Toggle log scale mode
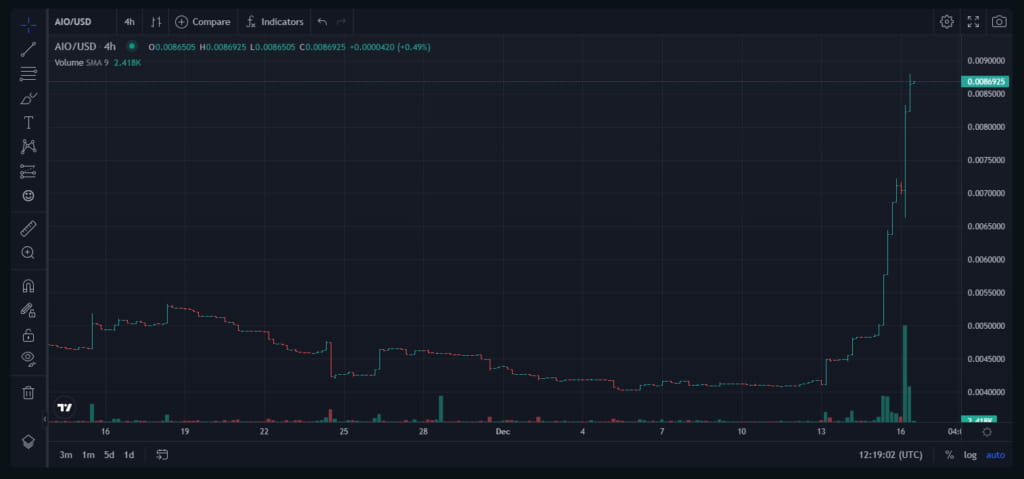Screen dimensions: 1024x479 970,455
